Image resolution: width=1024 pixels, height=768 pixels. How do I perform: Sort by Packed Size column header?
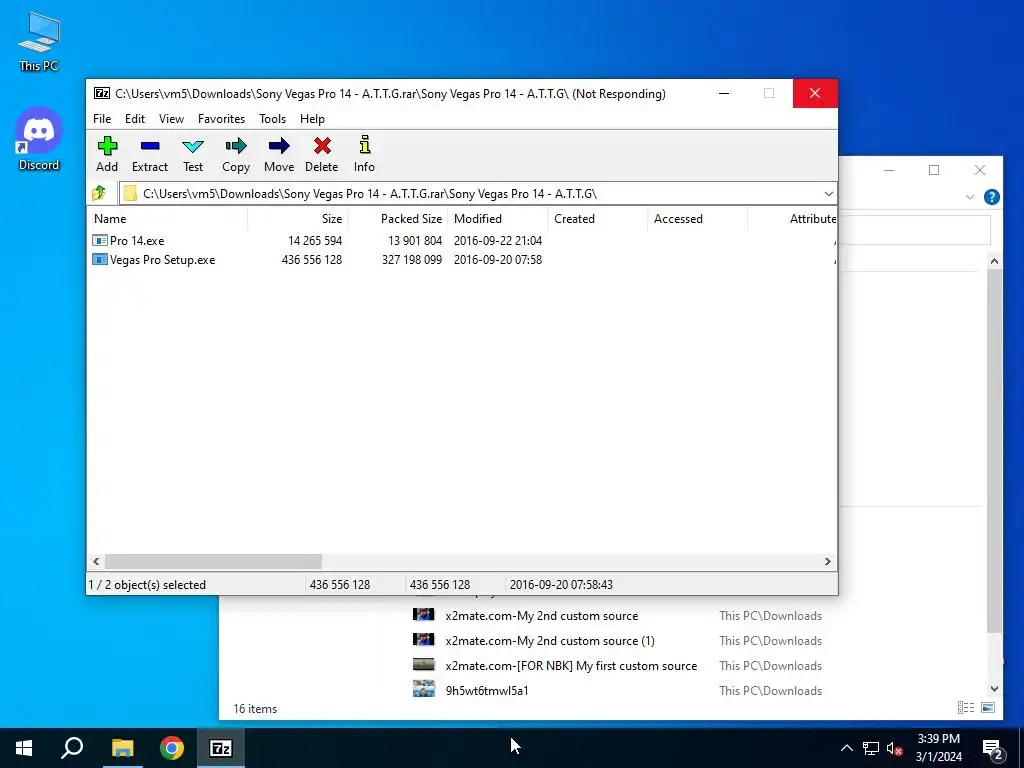tap(398, 219)
